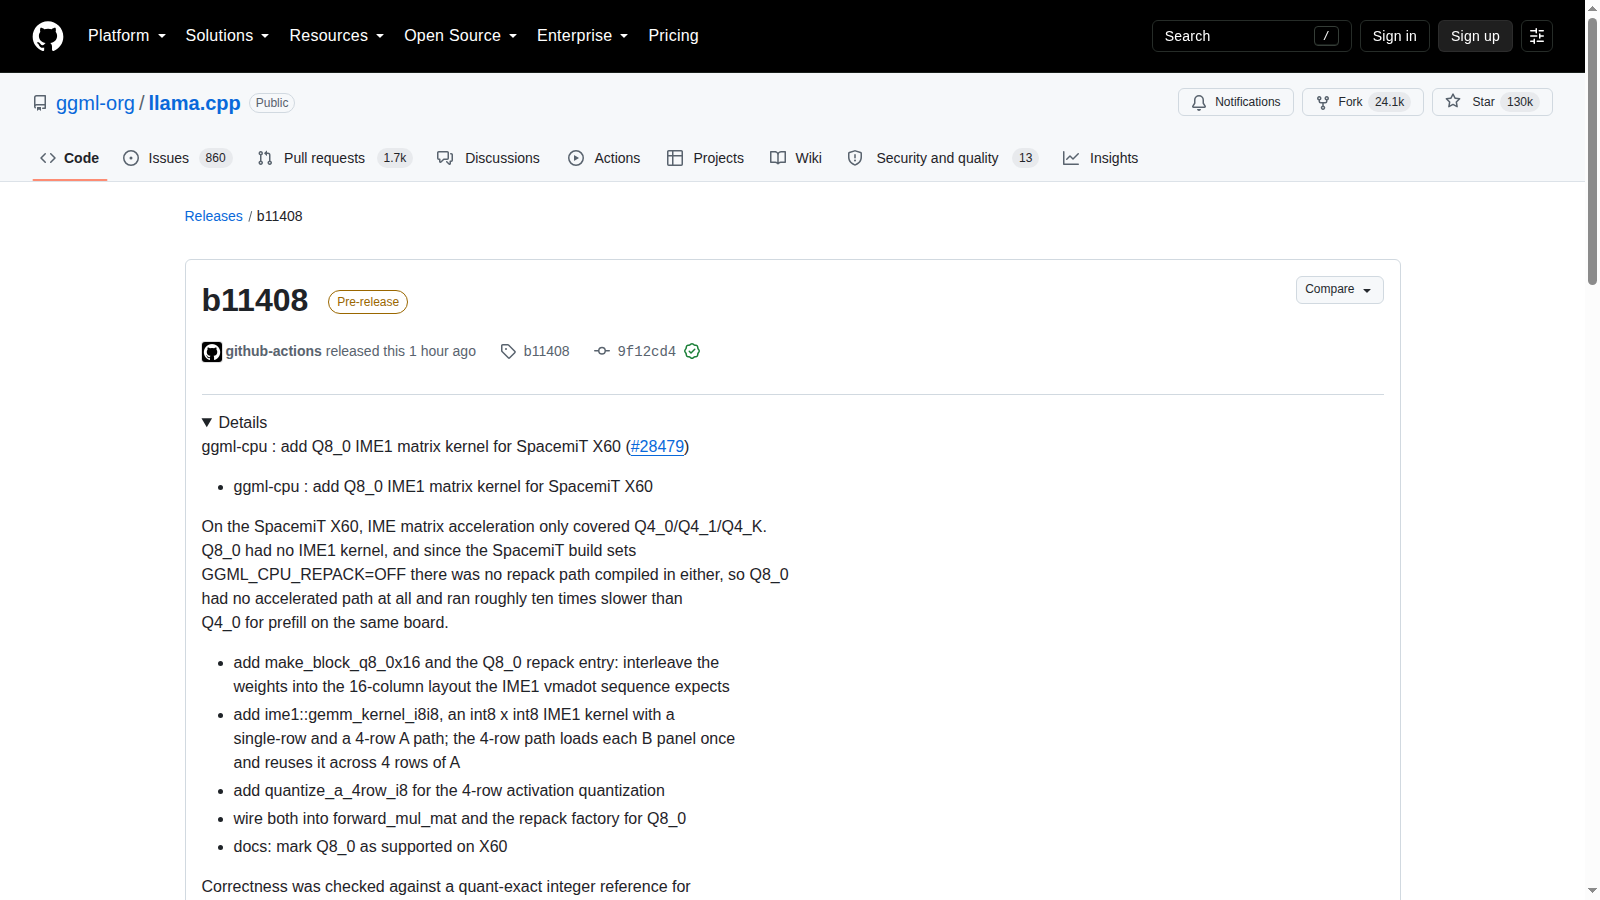Open the Resources dropdown
The image size is (1600, 900).
coord(337,36)
